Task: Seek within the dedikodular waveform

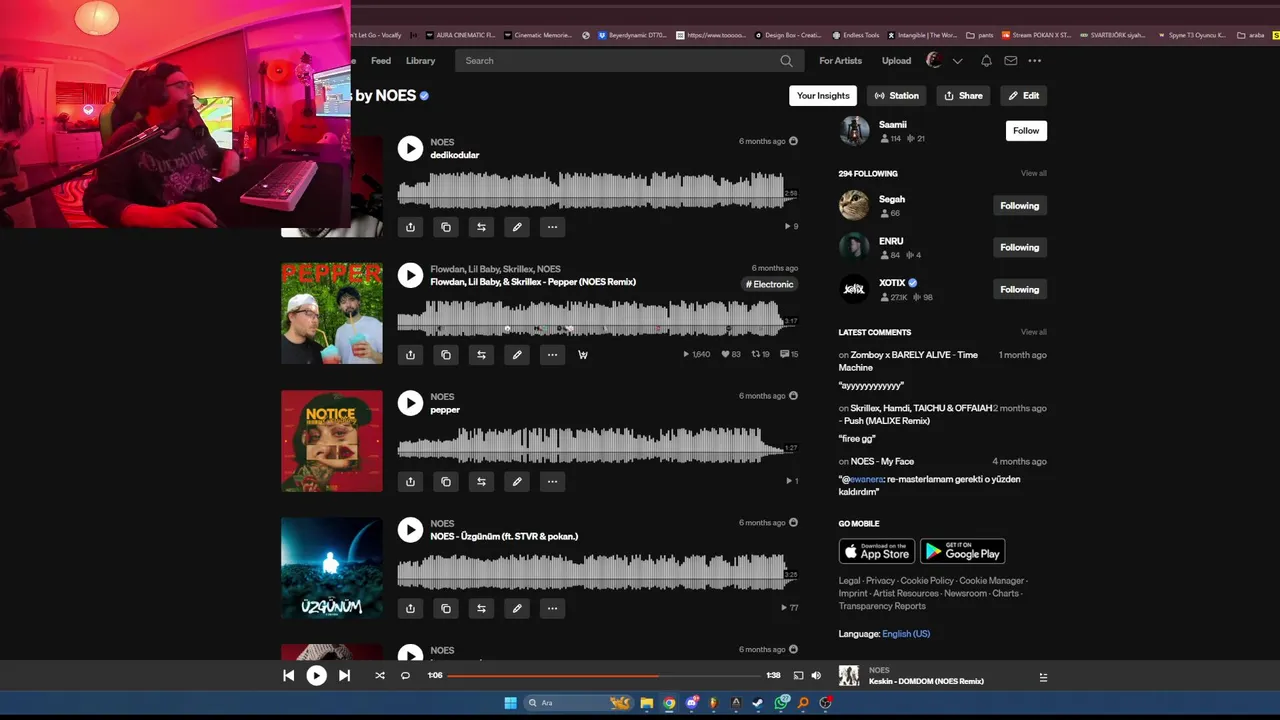Action: coord(597,190)
